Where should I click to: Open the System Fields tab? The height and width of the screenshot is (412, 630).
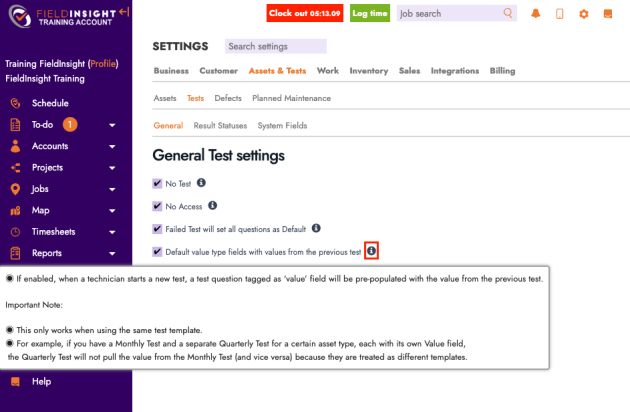pos(282,125)
